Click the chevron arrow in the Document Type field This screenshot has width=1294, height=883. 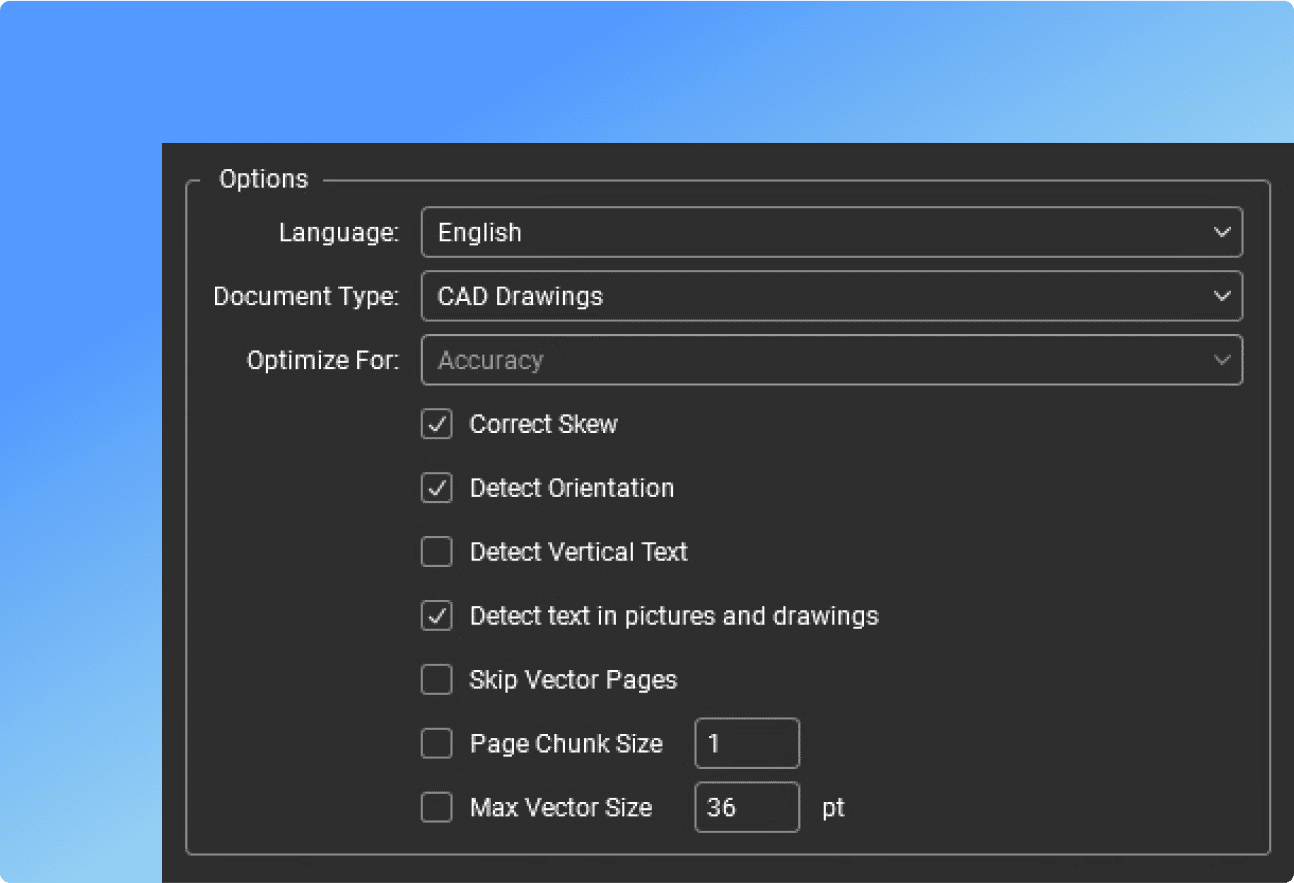[1221, 296]
